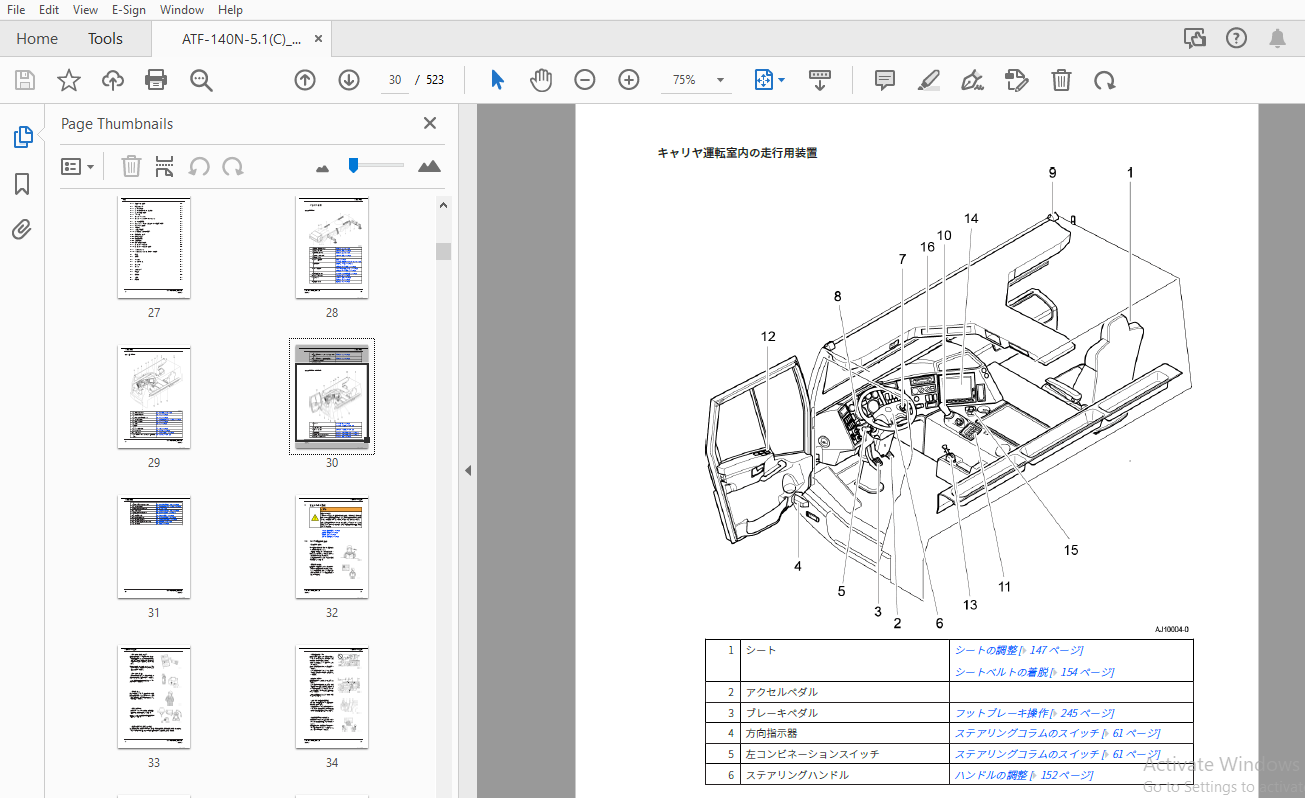Activate the hand pan tool
Image resolution: width=1305 pixels, height=798 pixels.
(x=541, y=80)
